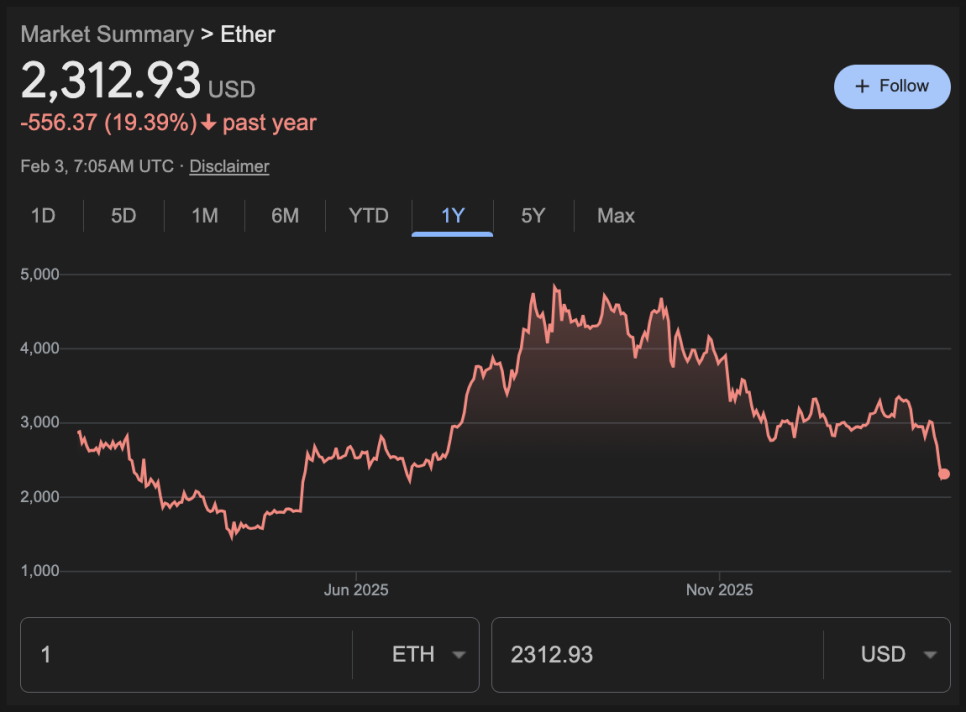Click the plus icon in the Follow button
Viewport: 966px width, 712px height.
[x=862, y=87]
